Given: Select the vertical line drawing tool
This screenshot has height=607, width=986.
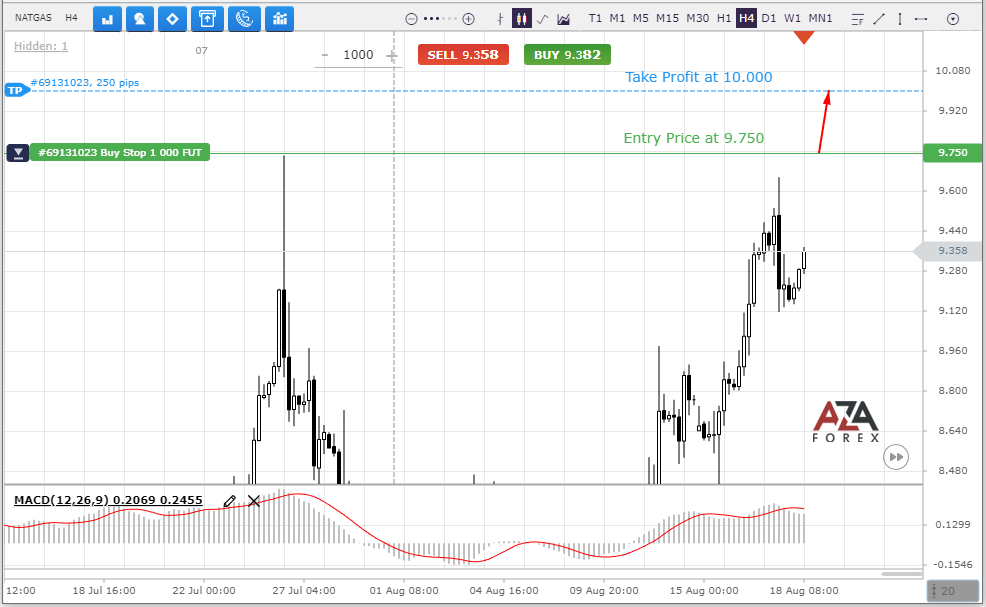Looking at the screenshot, I should tap(900, 19).
